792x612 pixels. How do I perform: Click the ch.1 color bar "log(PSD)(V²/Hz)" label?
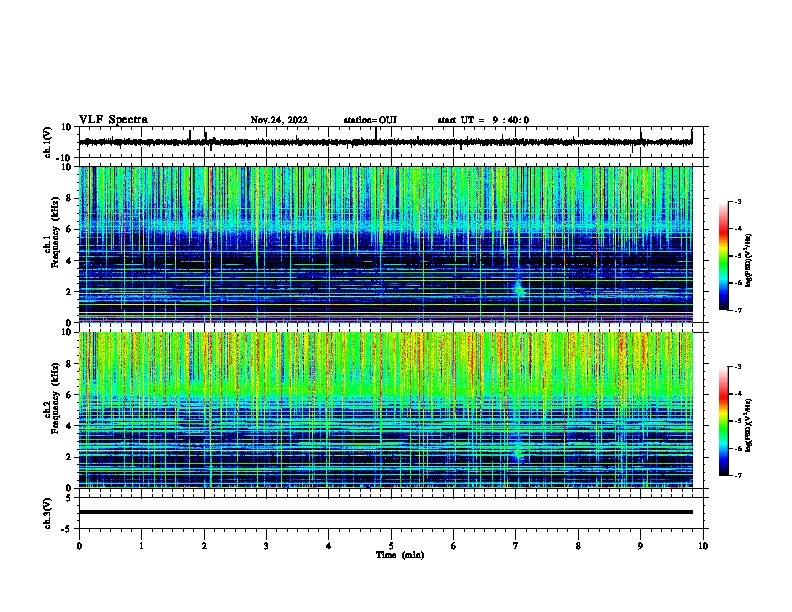point(749,261)
